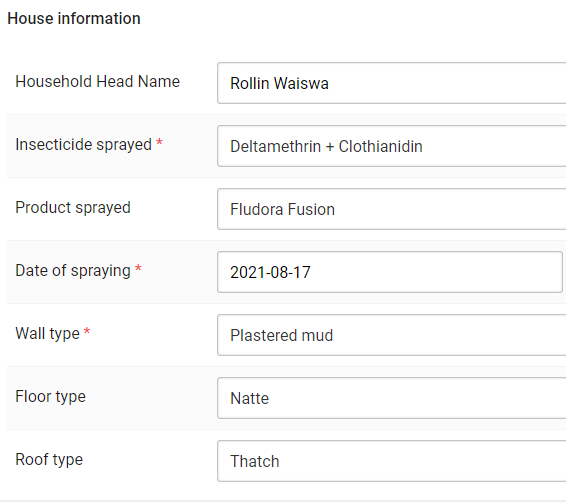
Task: Open the Insecticide sprayed dropdown
Action: point(392,146)
